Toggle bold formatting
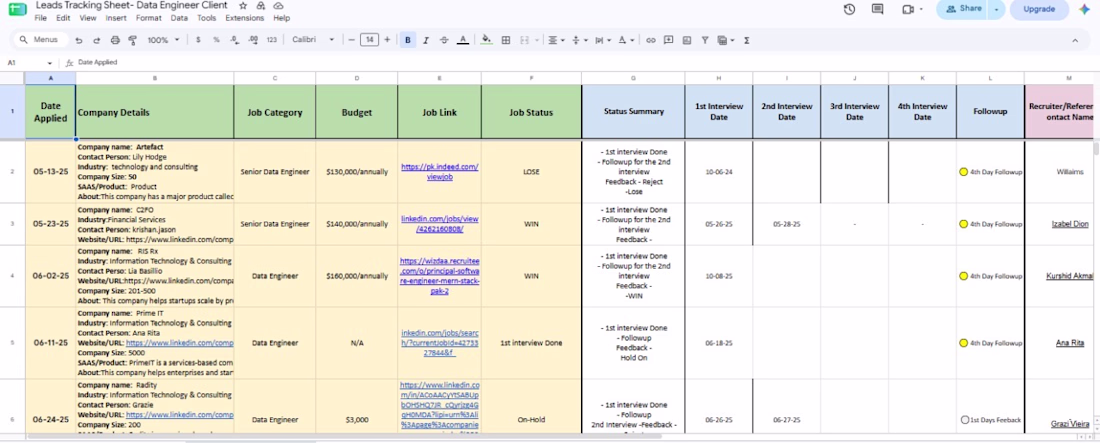 coord(408,40)
